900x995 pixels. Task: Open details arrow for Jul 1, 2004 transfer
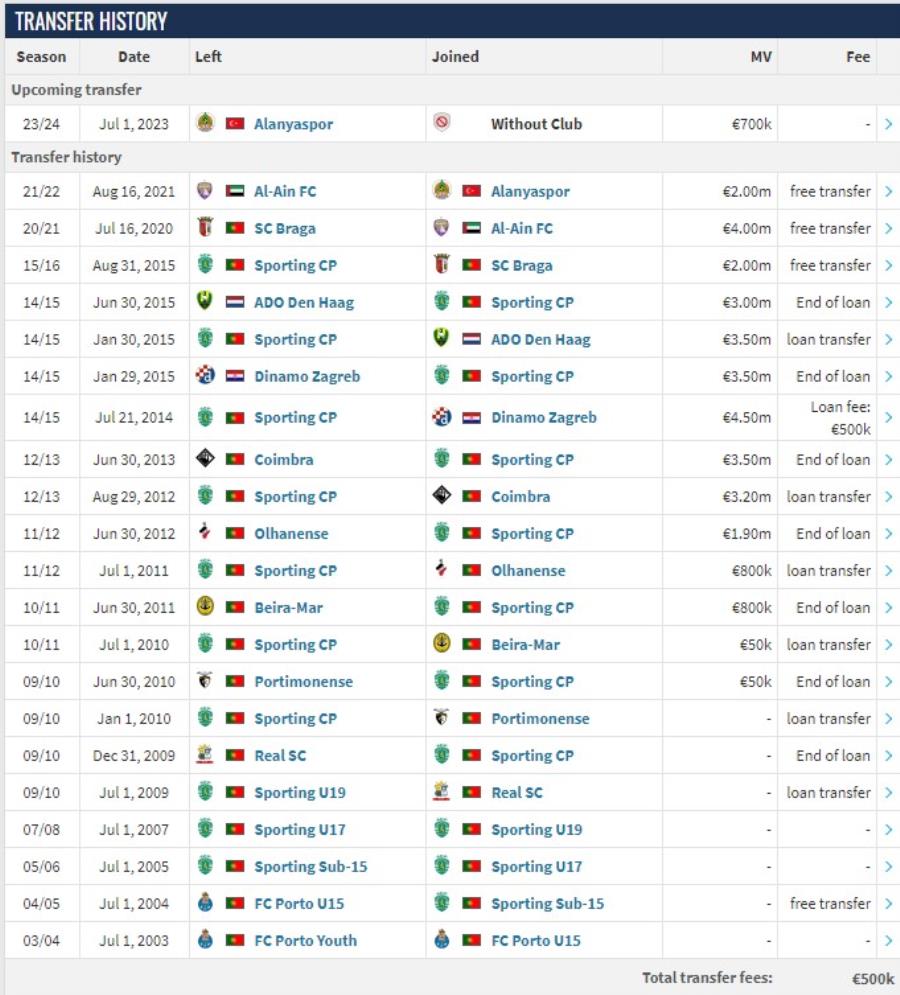point(889,904)
